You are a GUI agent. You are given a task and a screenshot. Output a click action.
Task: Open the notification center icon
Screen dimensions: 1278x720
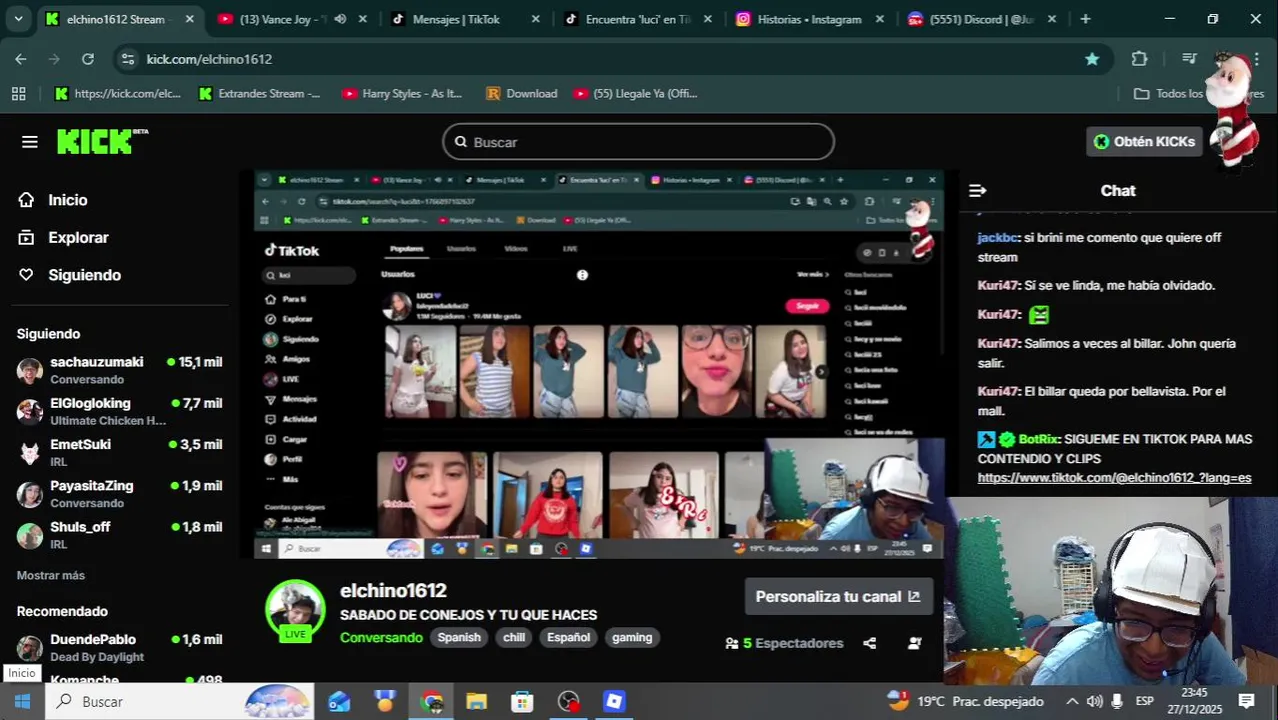pyautogui.click(x=1246, y=701)
